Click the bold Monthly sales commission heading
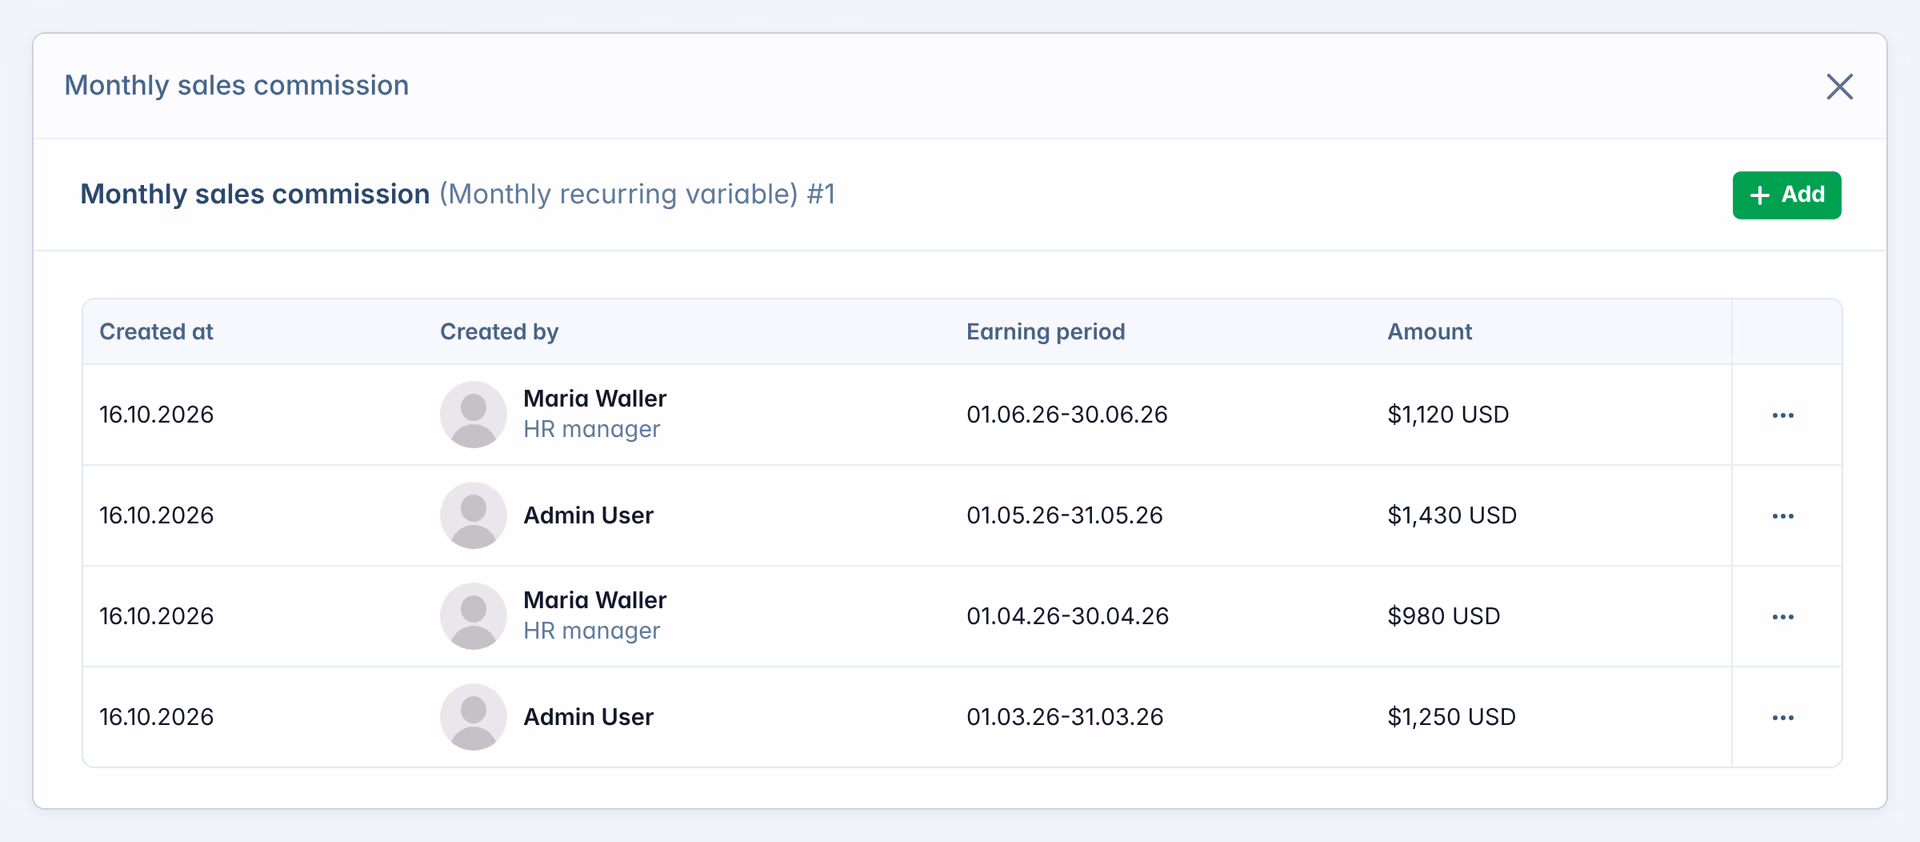The height and width of the screenshot is (842, 1920). coord(255,194)
